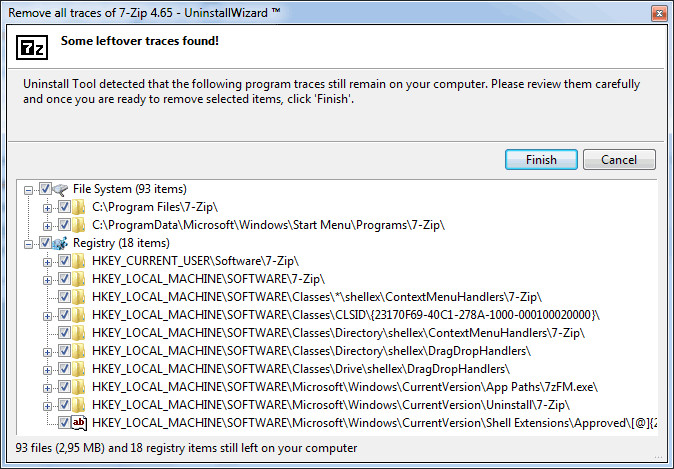Click the 7z application logo icon
The height and width of the screenshot is (469, 674).
tap(32, 47)
